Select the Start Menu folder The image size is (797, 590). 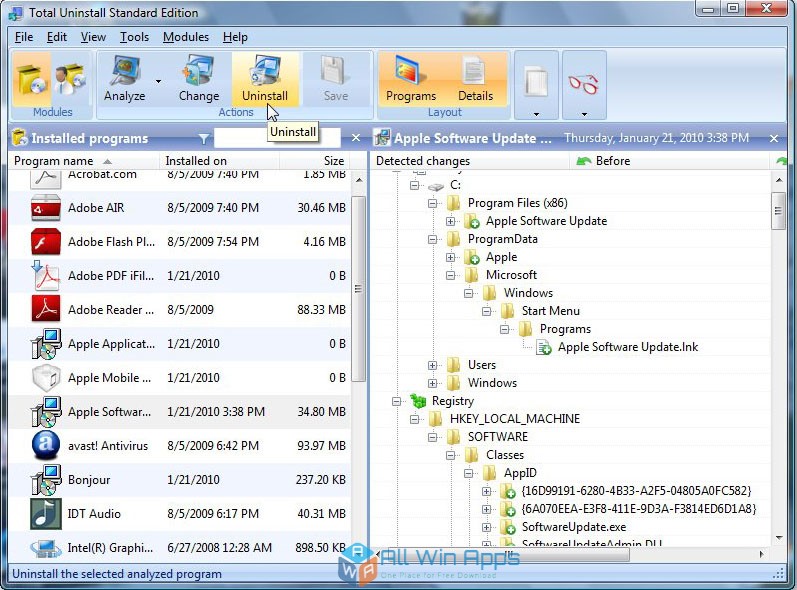[x=550, y=311]
